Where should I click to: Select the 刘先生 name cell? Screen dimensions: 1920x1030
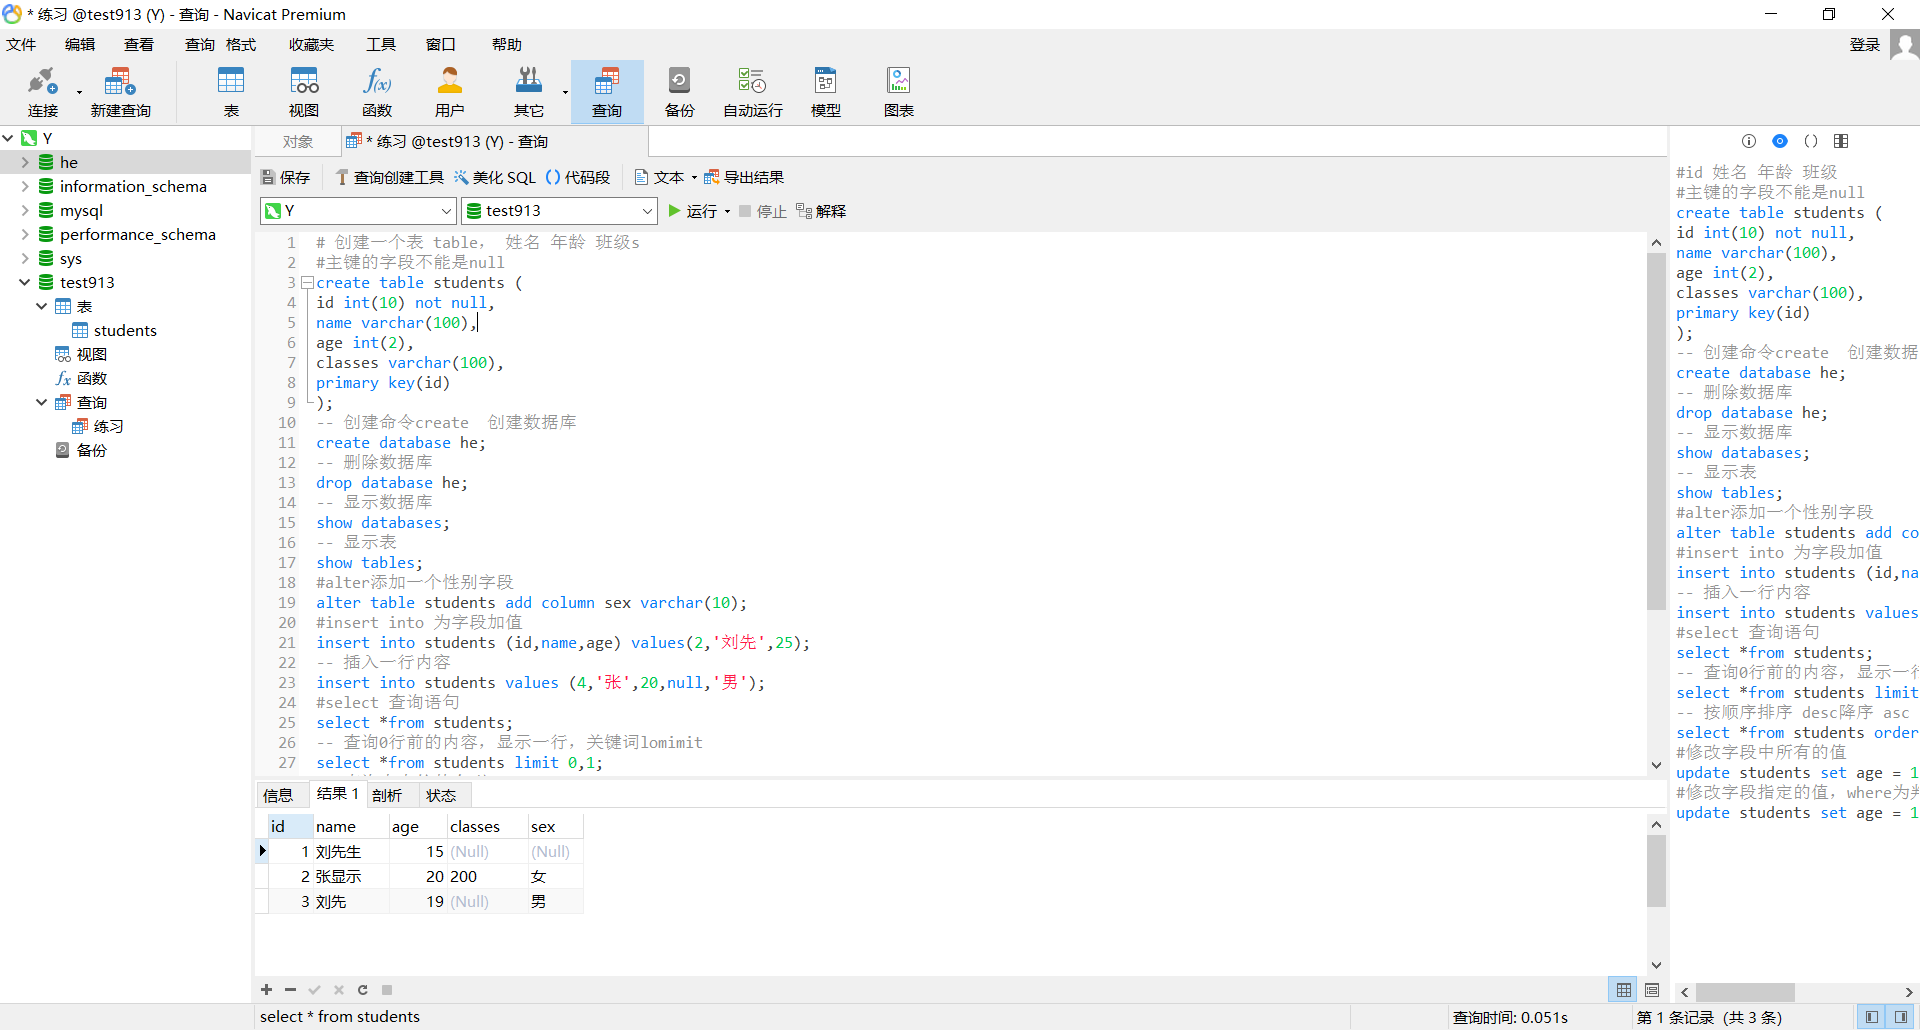coord(350,852)
